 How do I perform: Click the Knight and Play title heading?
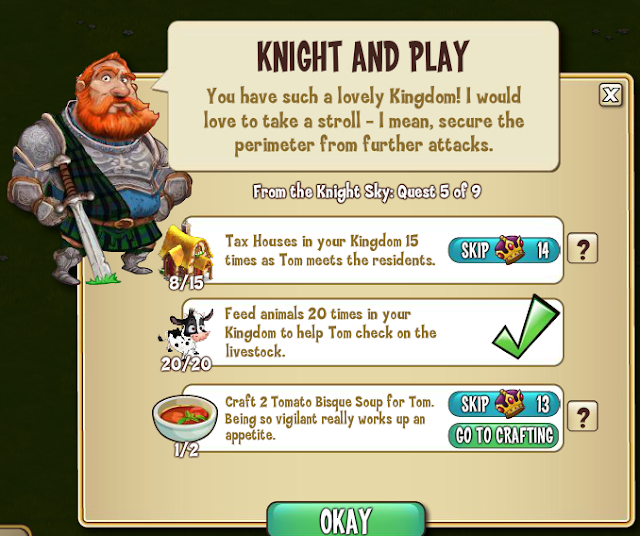(363, 56)
